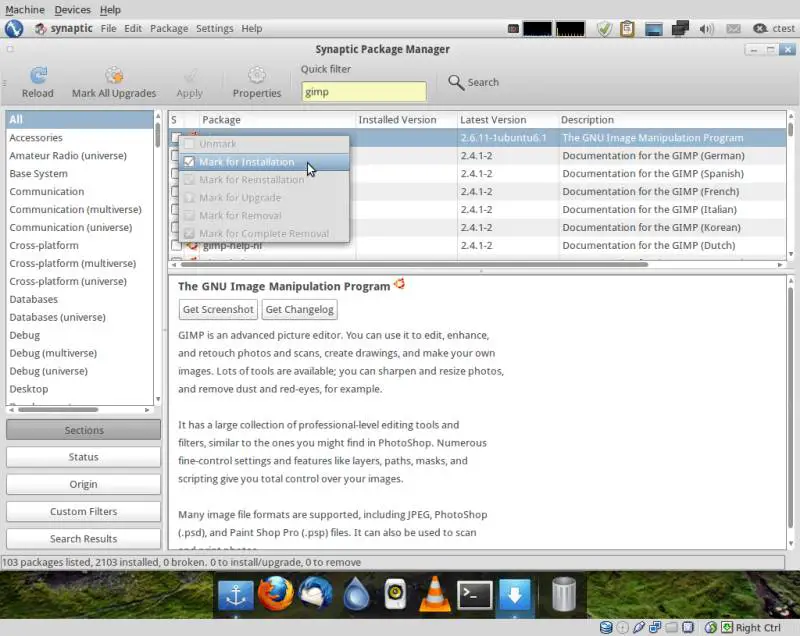Click the Mark All Upgrades icon
Image resolution: width=800 pixels, height=636 pixels.
114,75
